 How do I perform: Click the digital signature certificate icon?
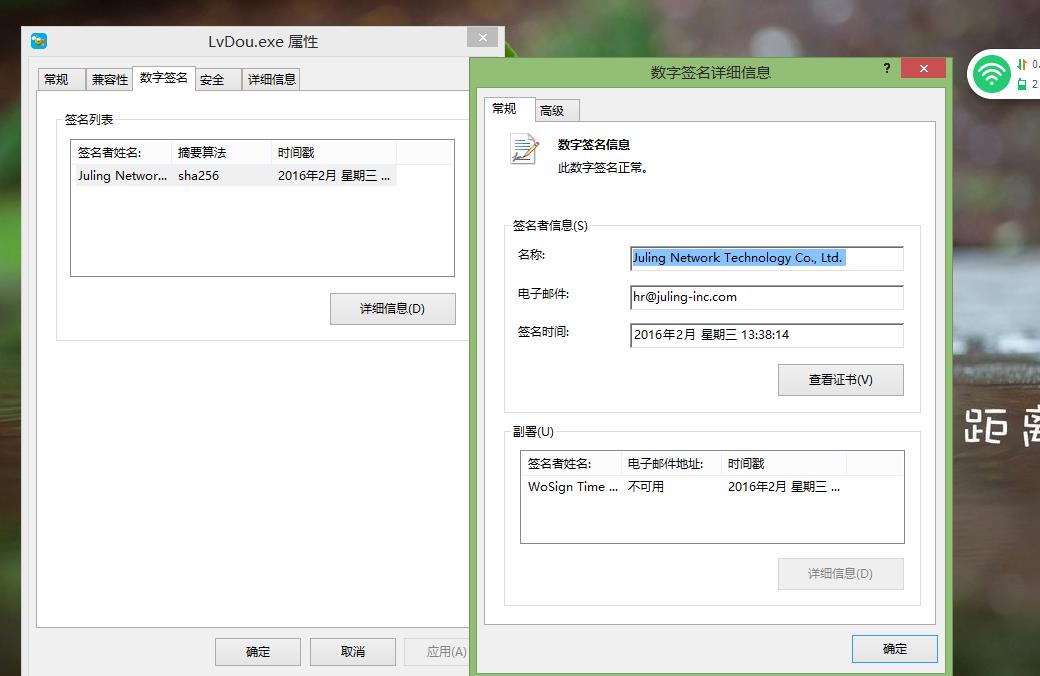tap(524, 149)
